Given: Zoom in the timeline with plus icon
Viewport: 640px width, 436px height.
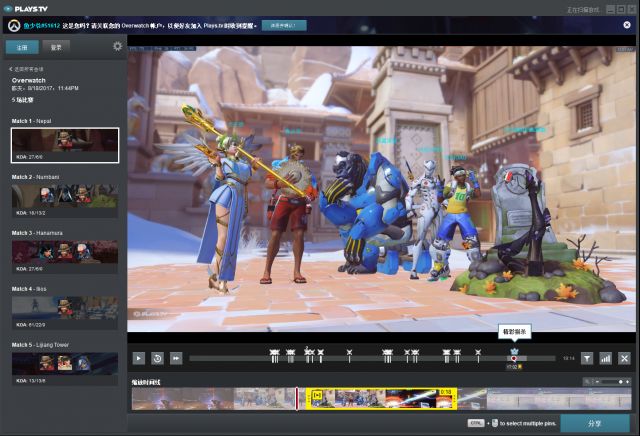Looking at the screenshot, I should point(627,382).
